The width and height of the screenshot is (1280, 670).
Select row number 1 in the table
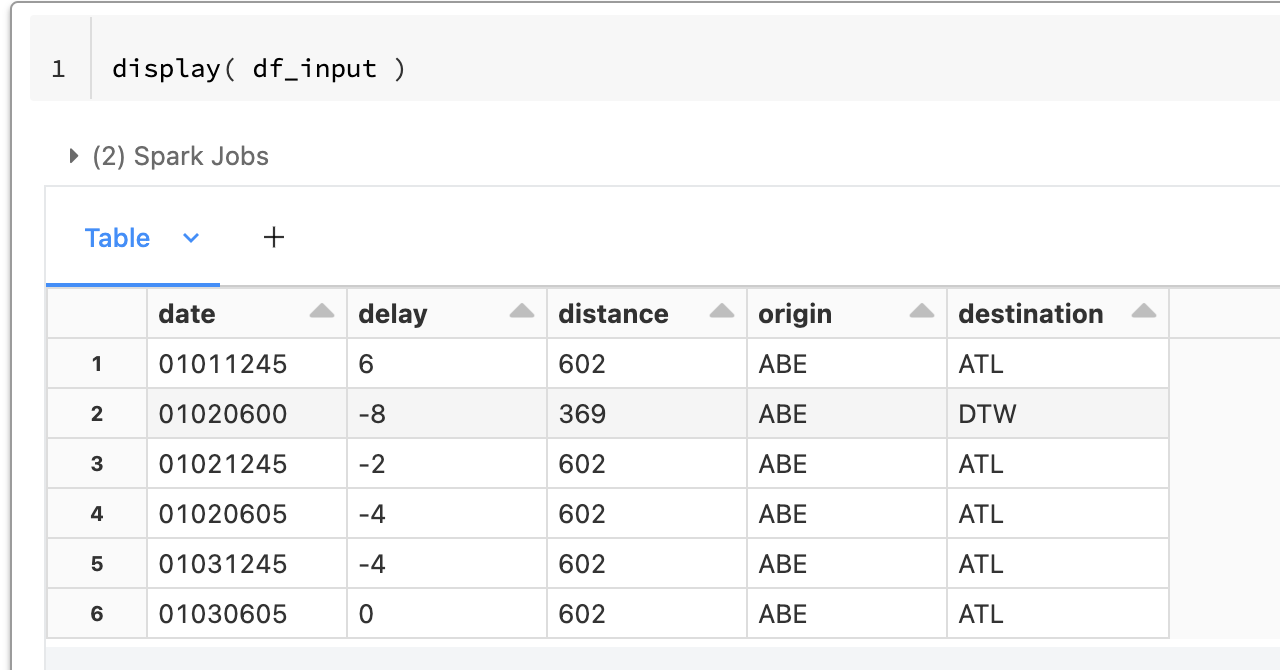click(x=97, y=364)
